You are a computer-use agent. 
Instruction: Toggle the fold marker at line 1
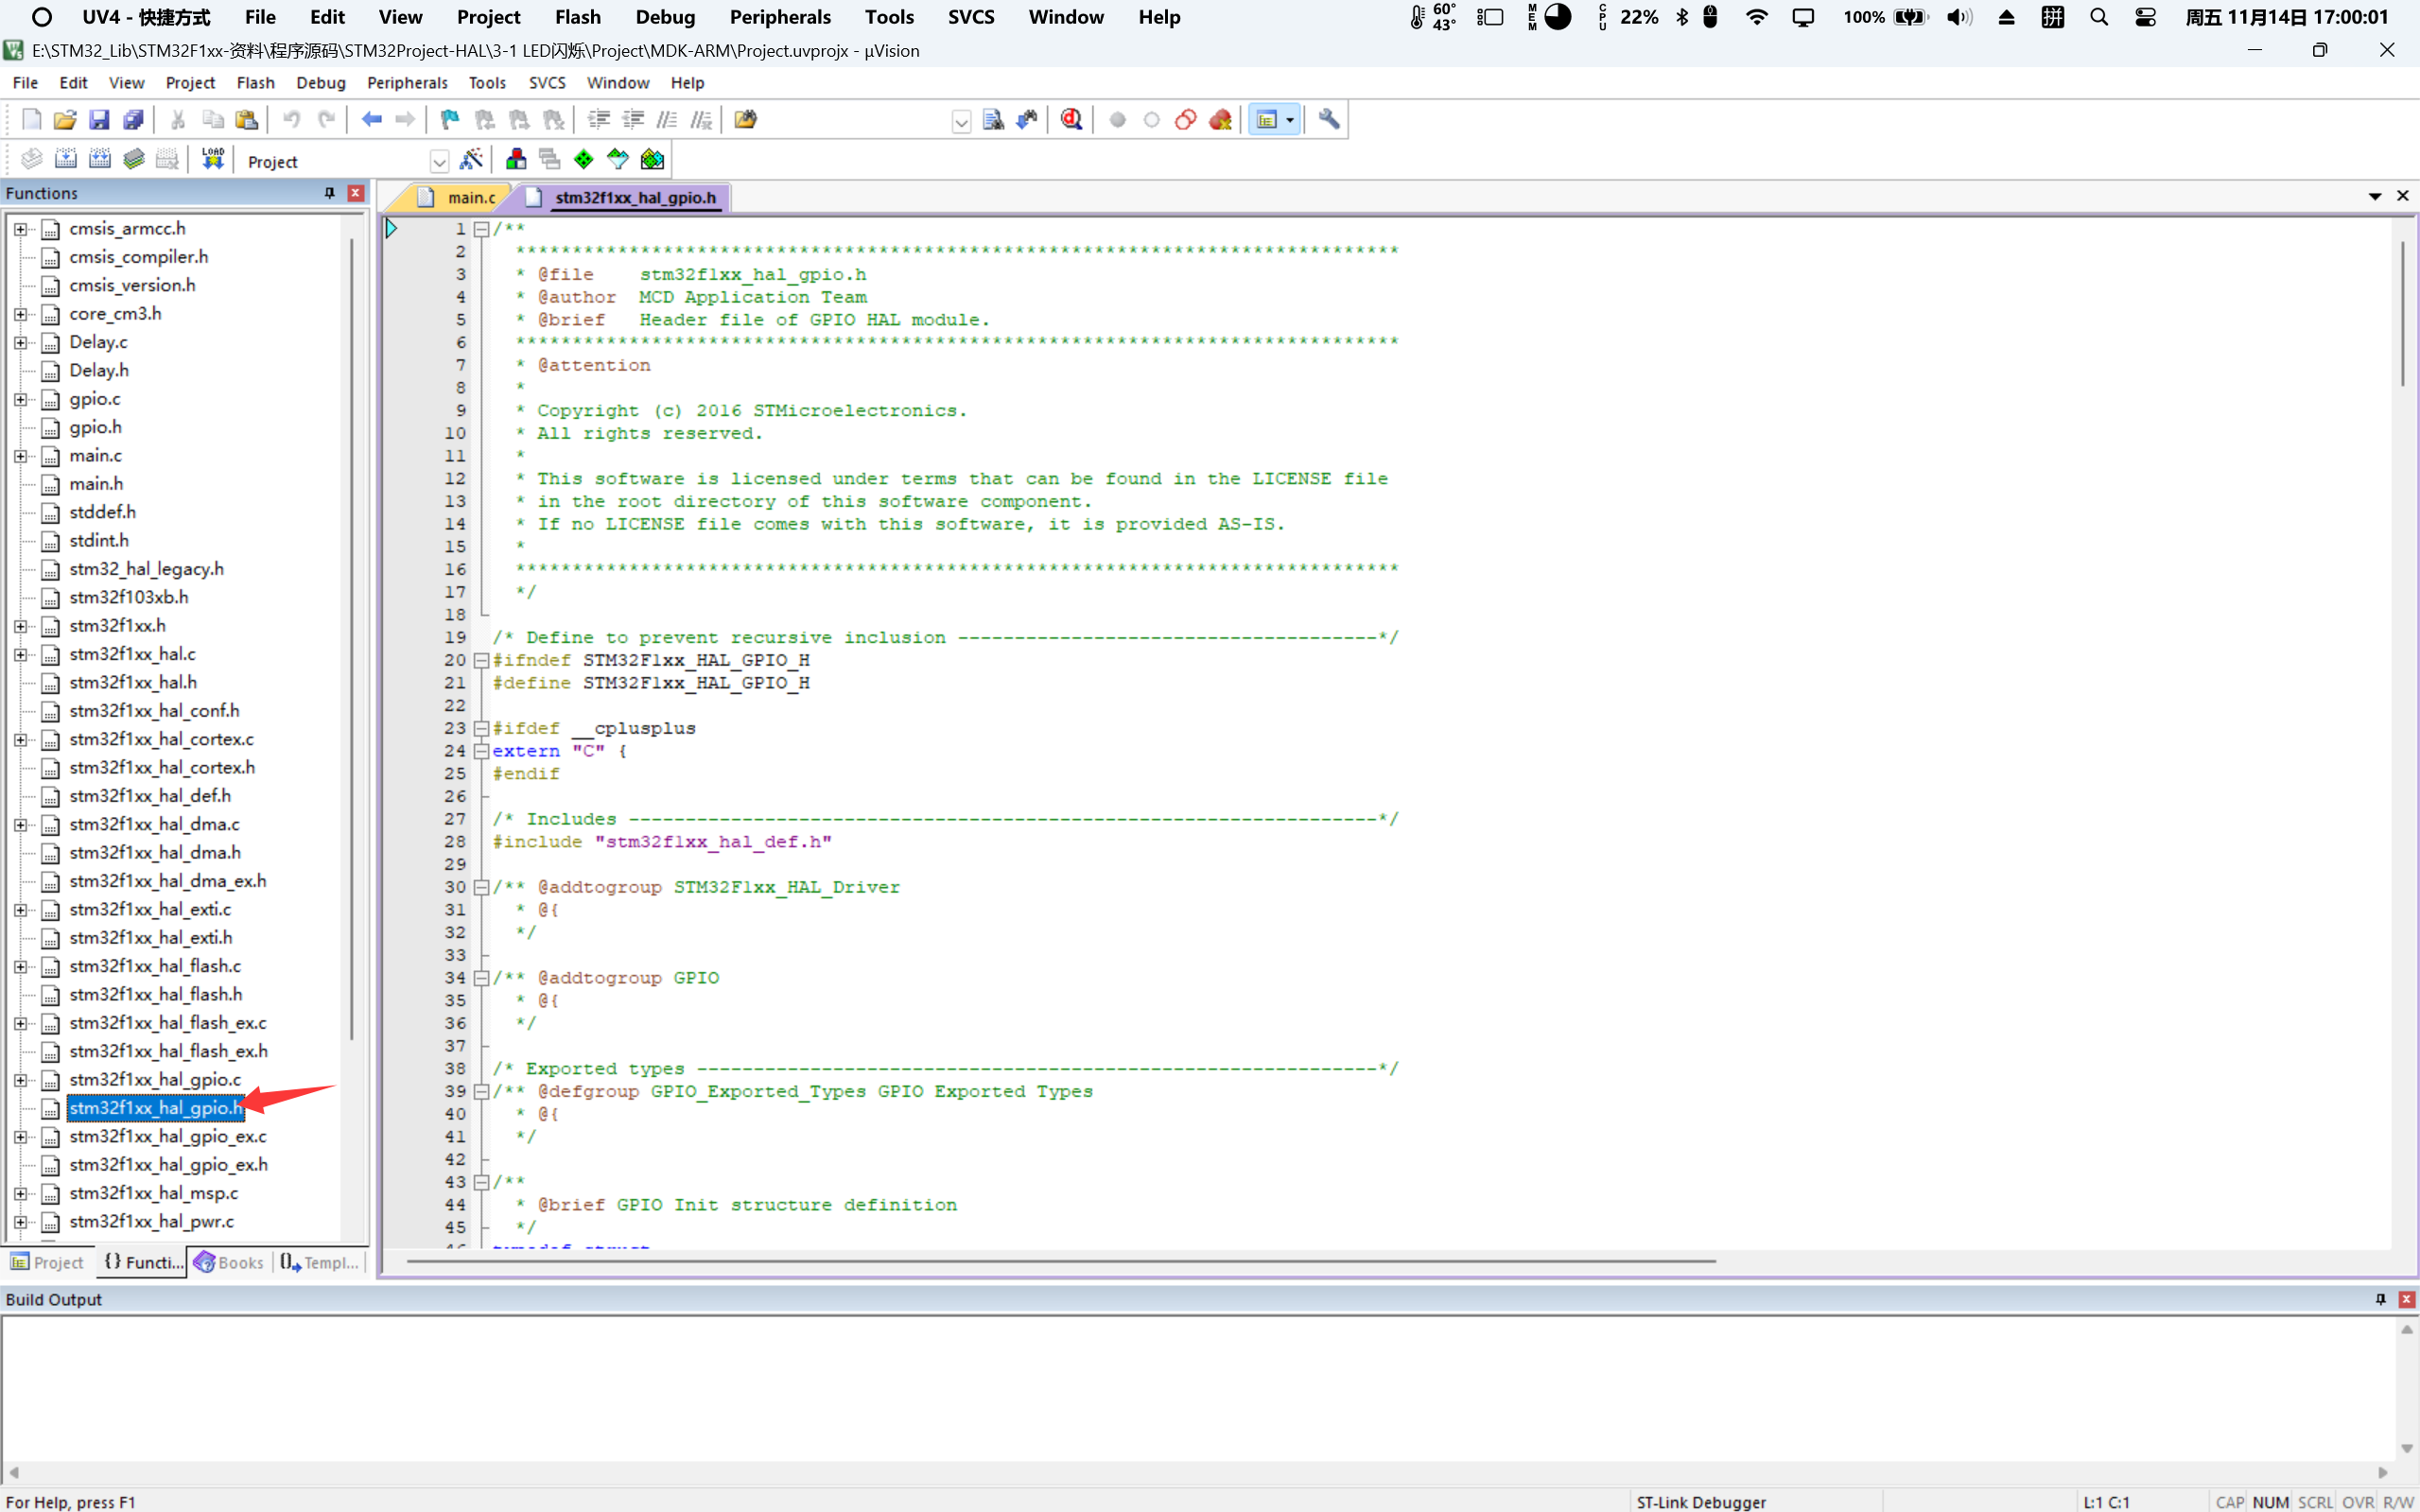[481, 229]
